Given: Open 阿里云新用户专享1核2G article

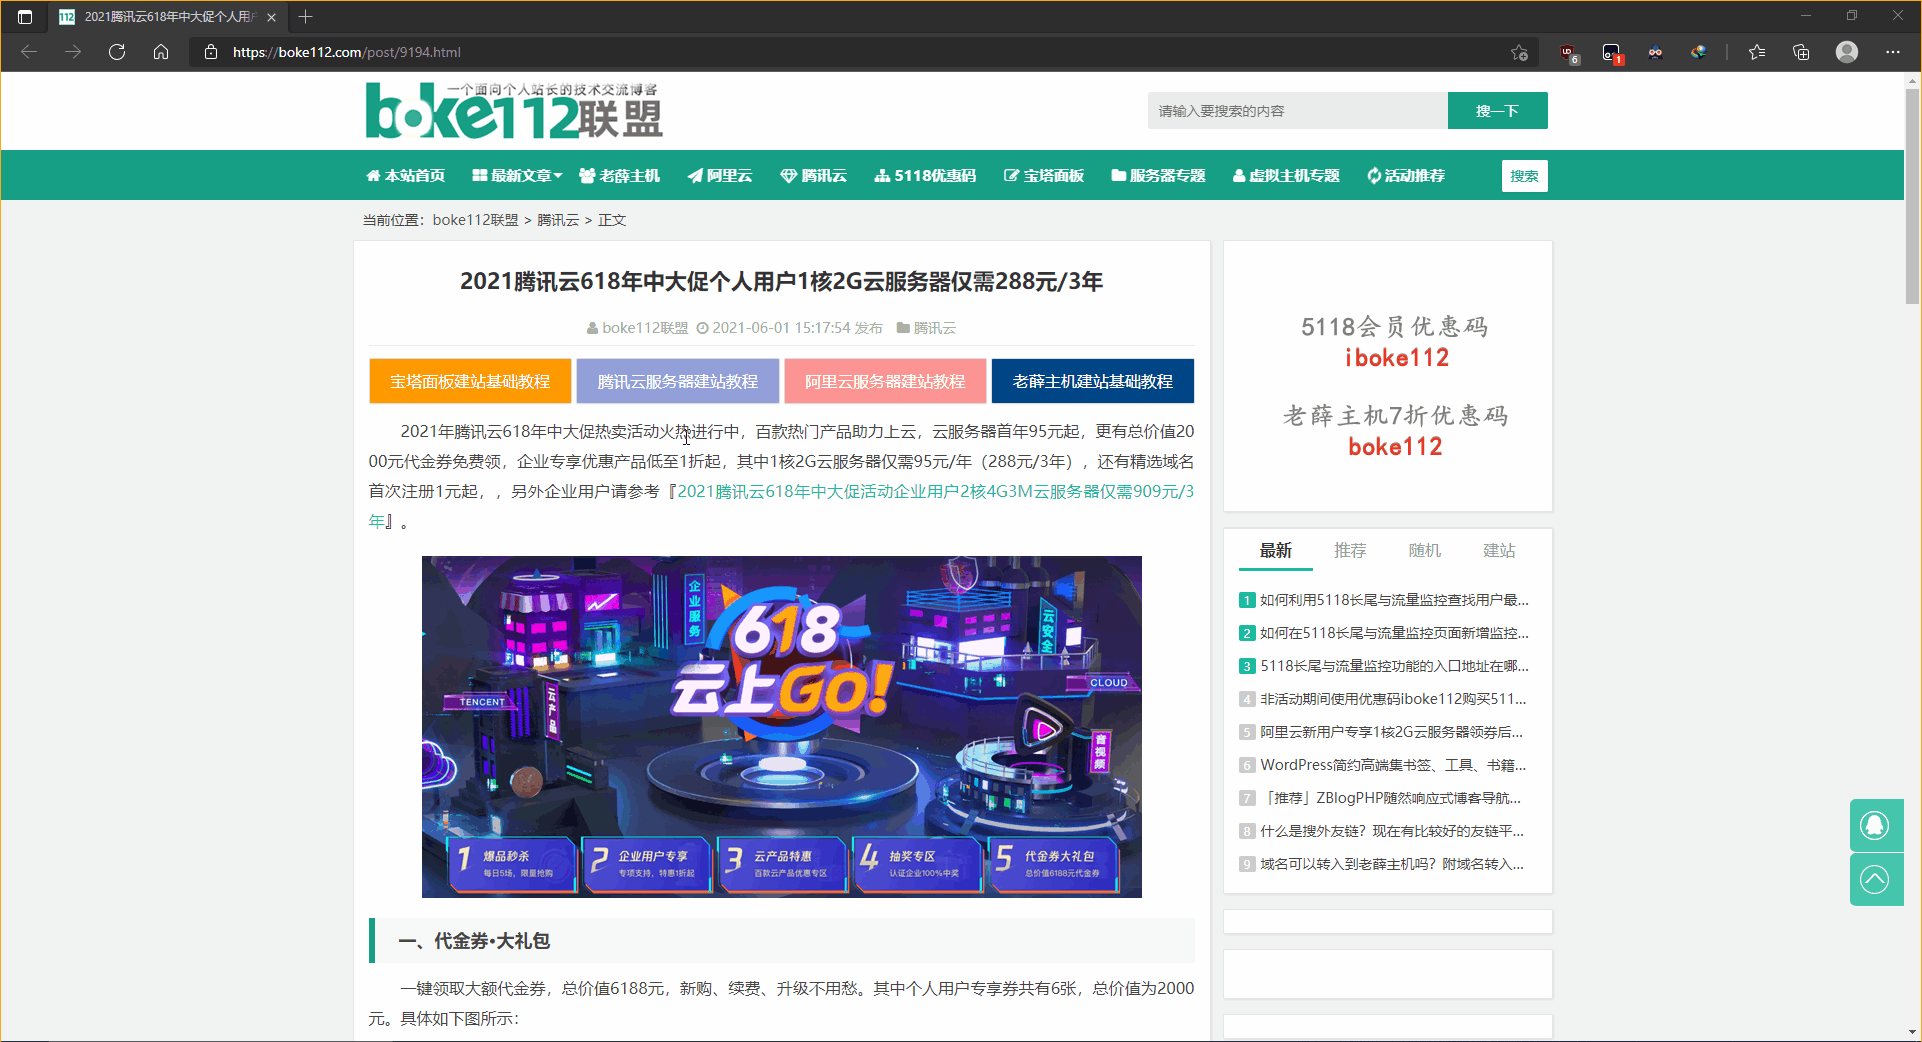Looking at the screenshot, I should point(1391,732).
